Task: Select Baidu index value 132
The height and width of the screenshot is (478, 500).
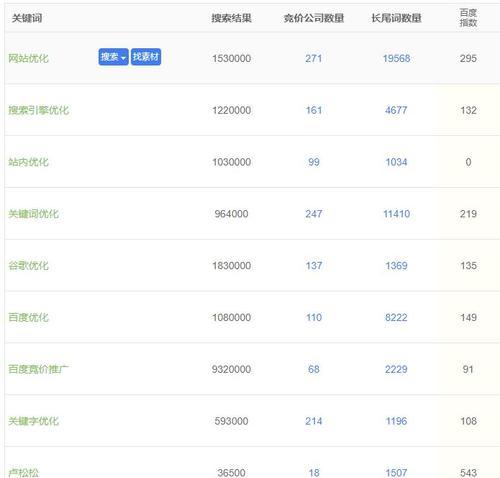Action: click(x=468, y=110)
